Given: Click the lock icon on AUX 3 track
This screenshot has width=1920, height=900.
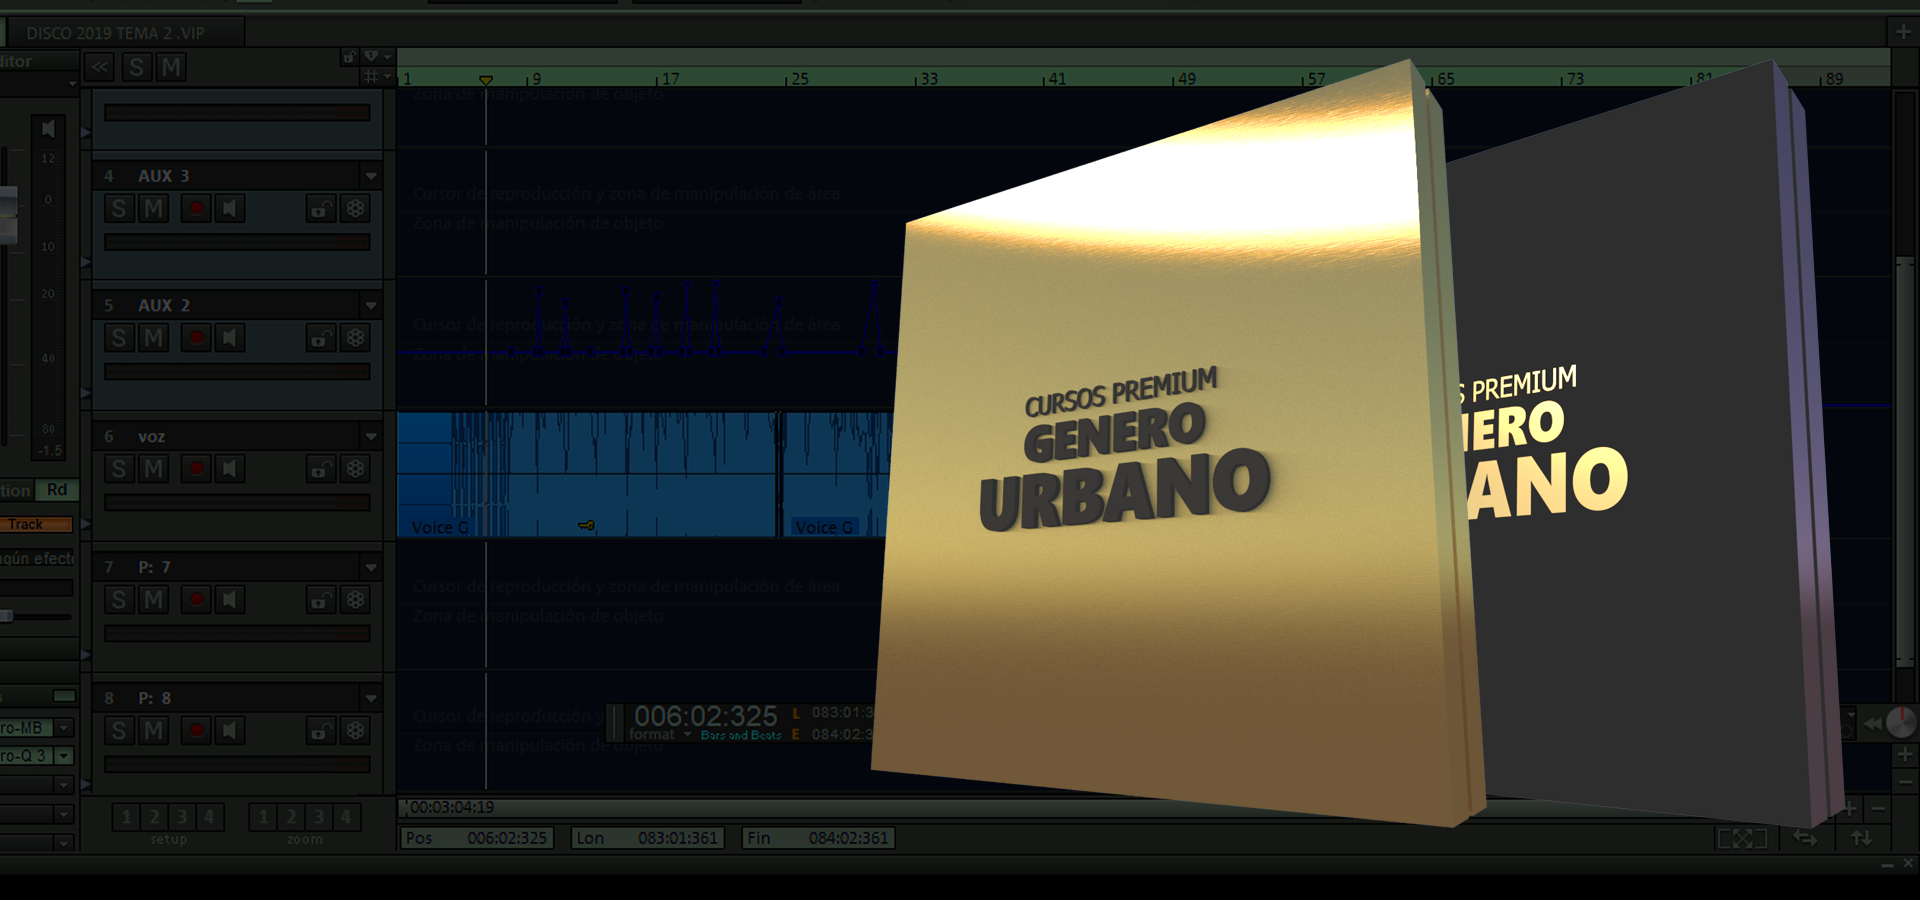Looking at the screenshot, I should point(320,209).
